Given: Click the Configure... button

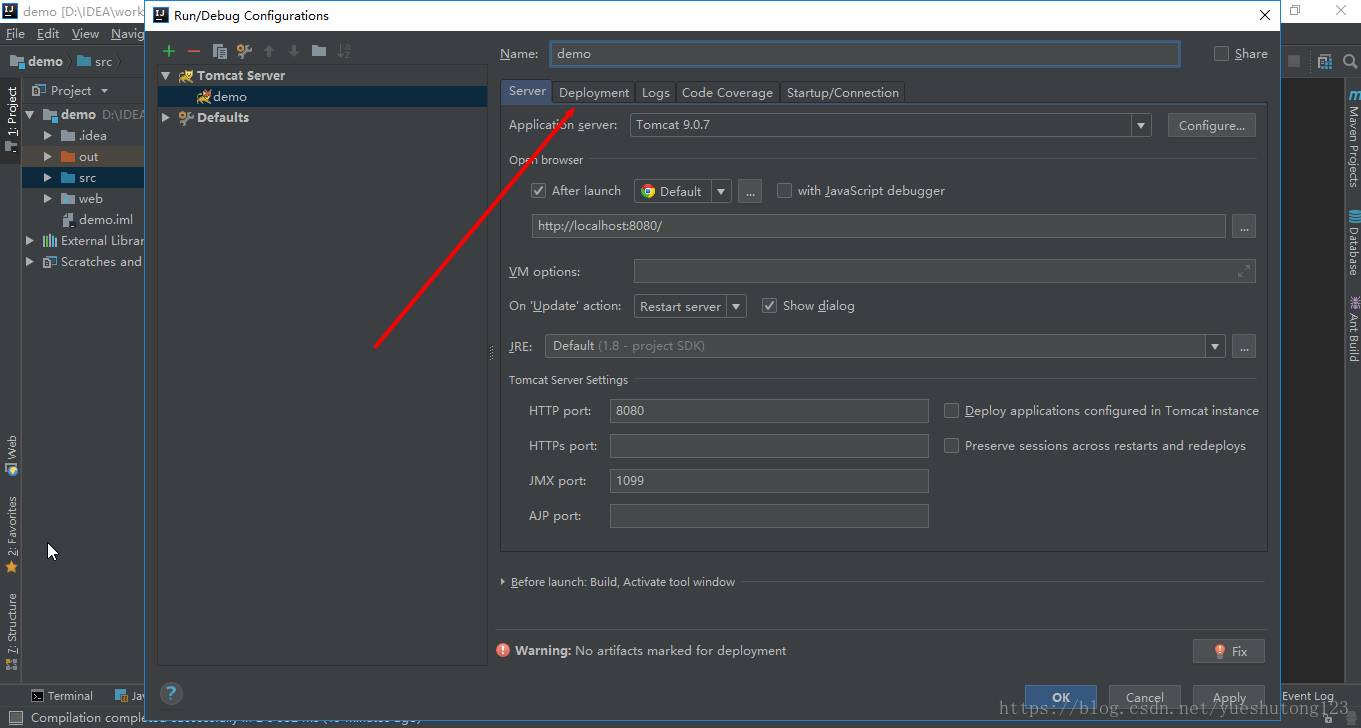Looking at the screenshot, I should [x=1211, y=125].
